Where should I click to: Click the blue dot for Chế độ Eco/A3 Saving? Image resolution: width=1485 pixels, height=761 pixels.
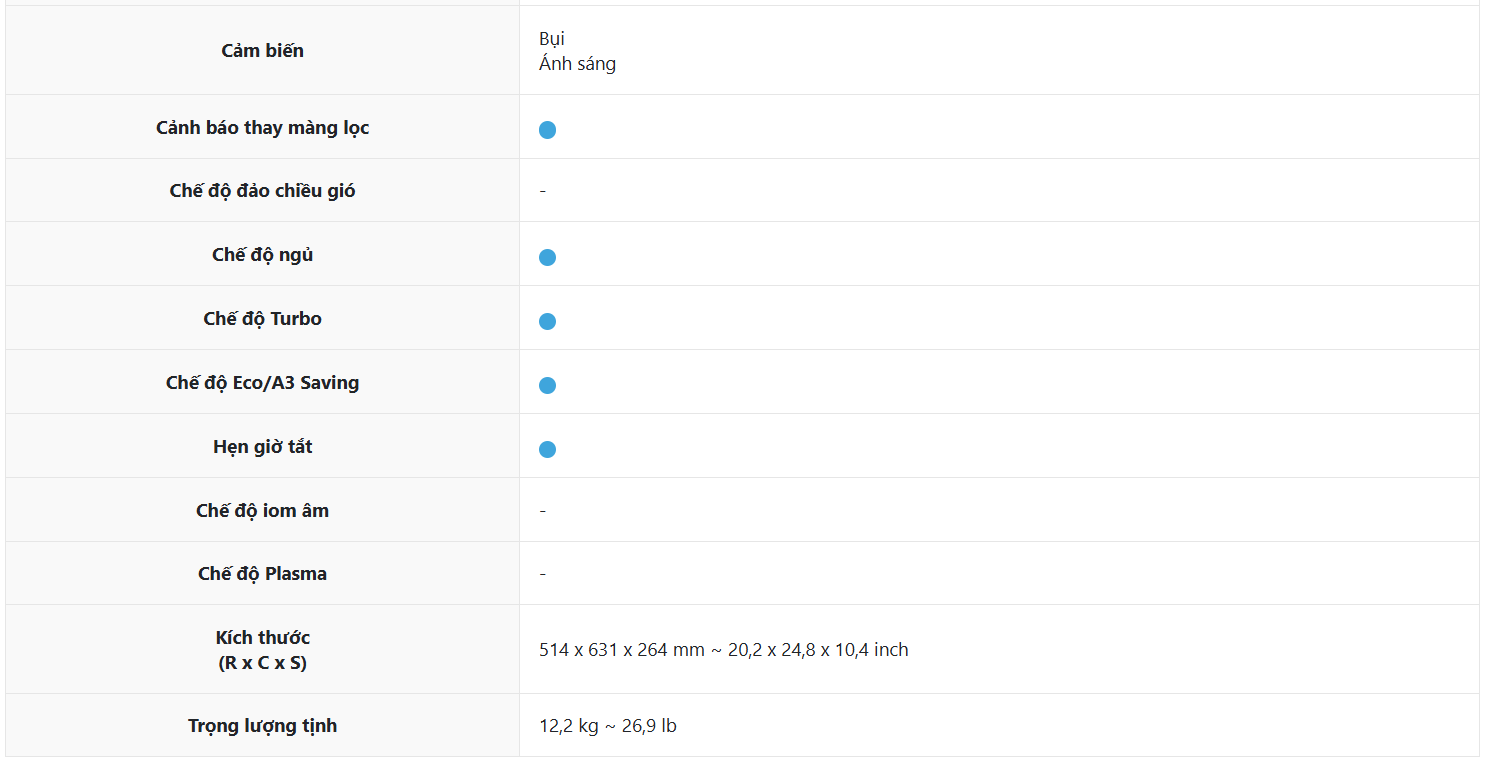click(547, 385)
